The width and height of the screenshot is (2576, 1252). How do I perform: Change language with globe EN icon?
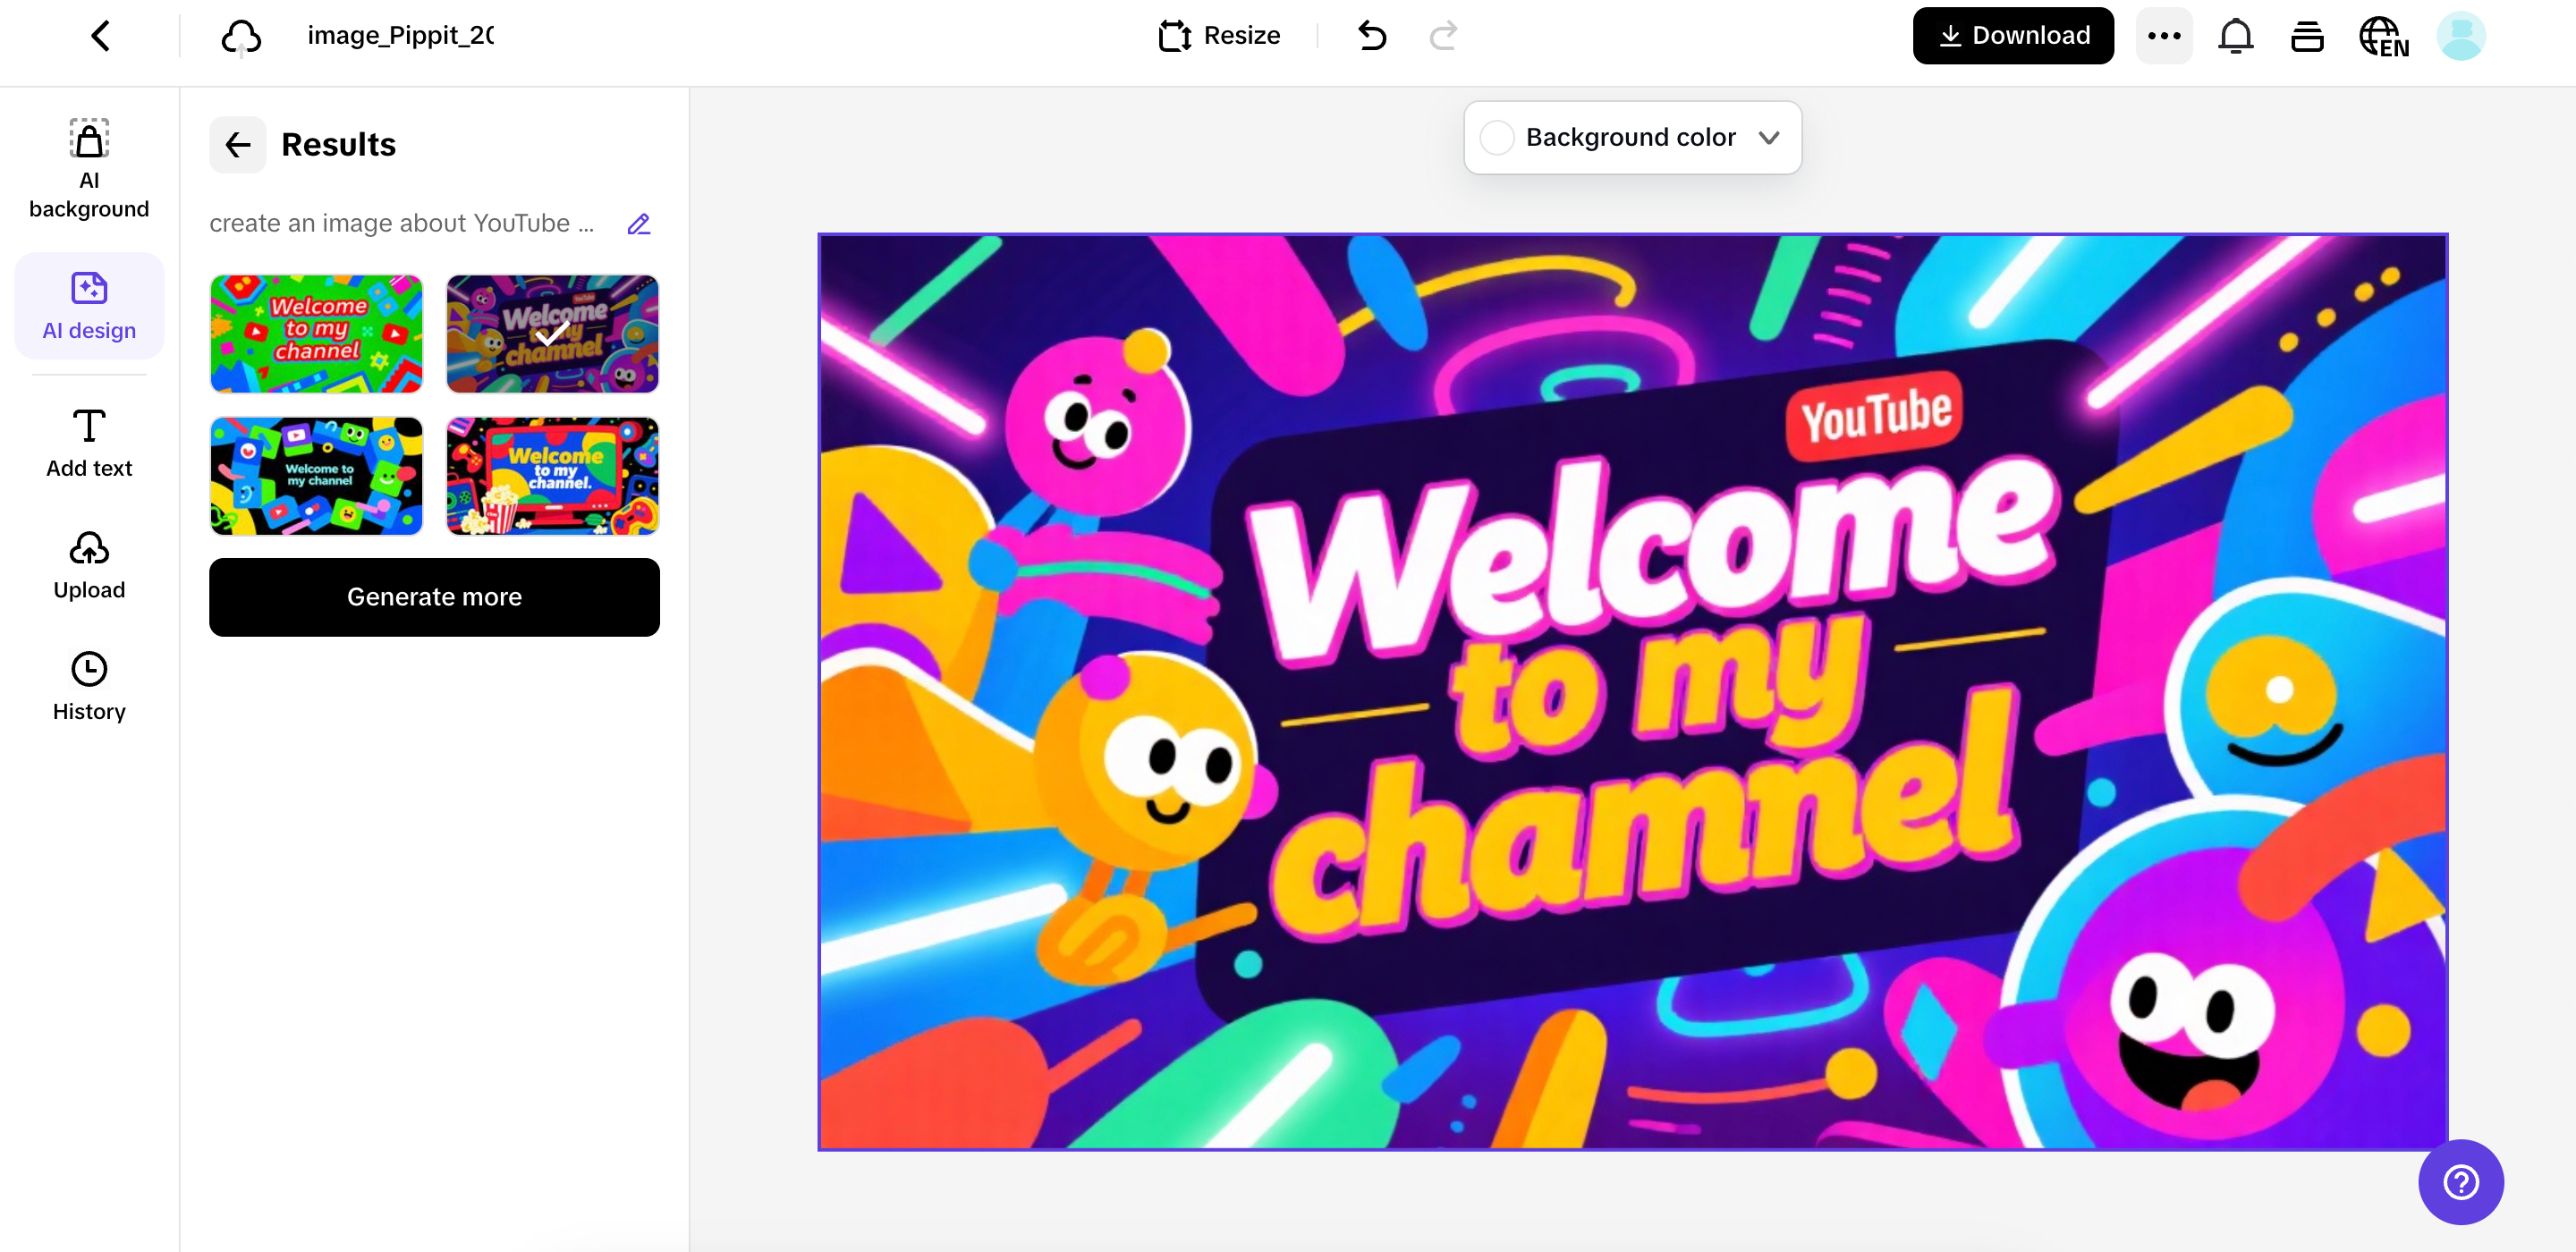pos(2383,37)
